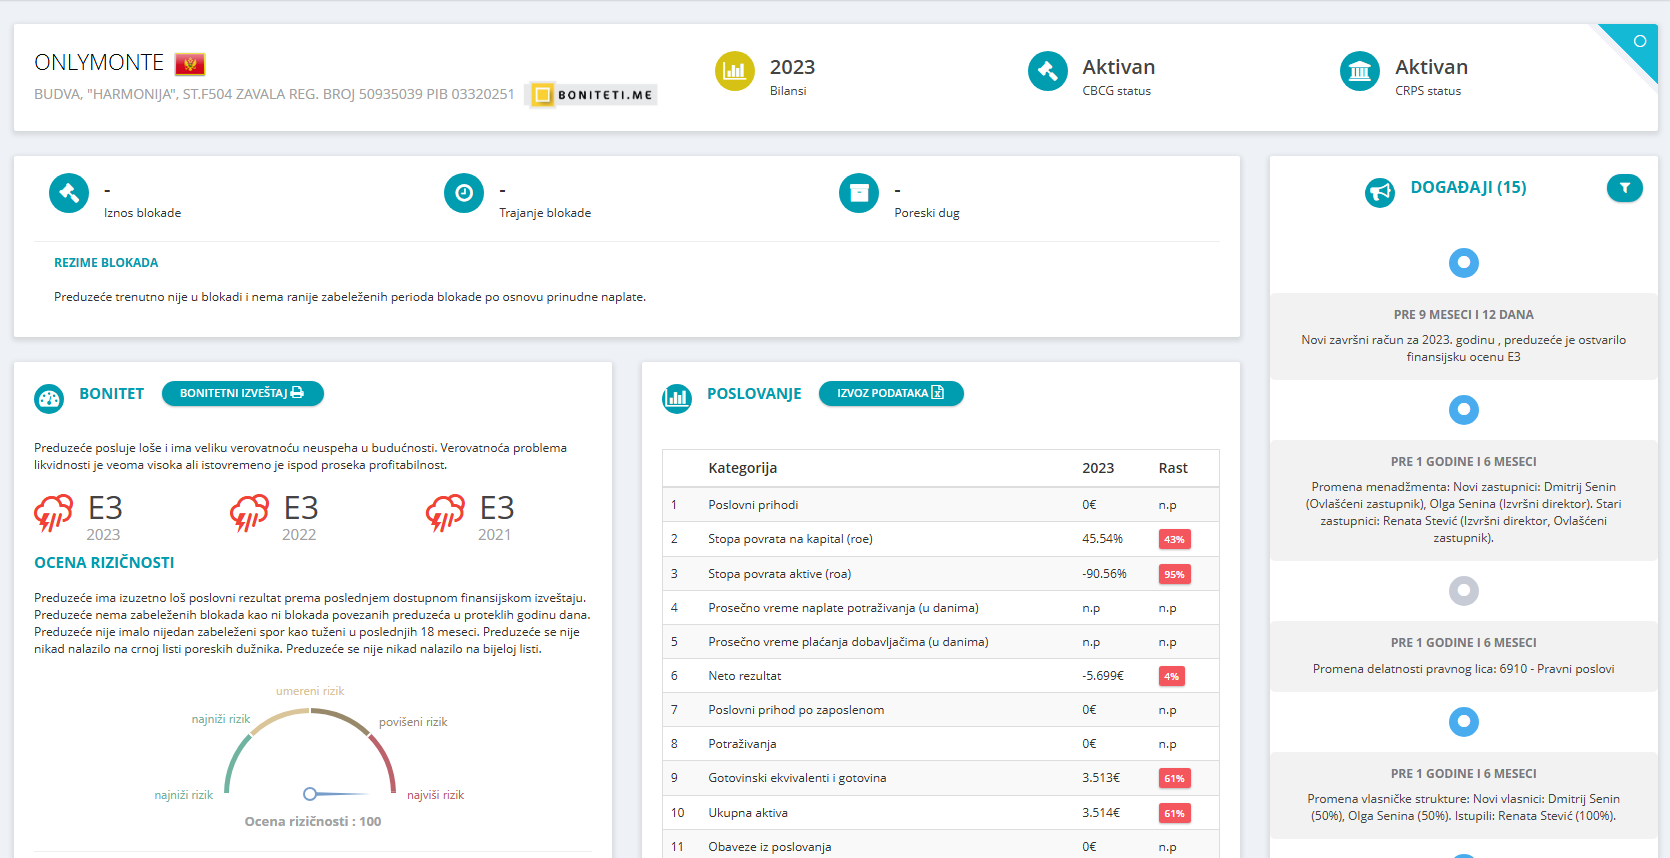Viewport: 1670px width, 858px height.
Task: Click the Rast column header
Action: click(x=1173, y=468)
